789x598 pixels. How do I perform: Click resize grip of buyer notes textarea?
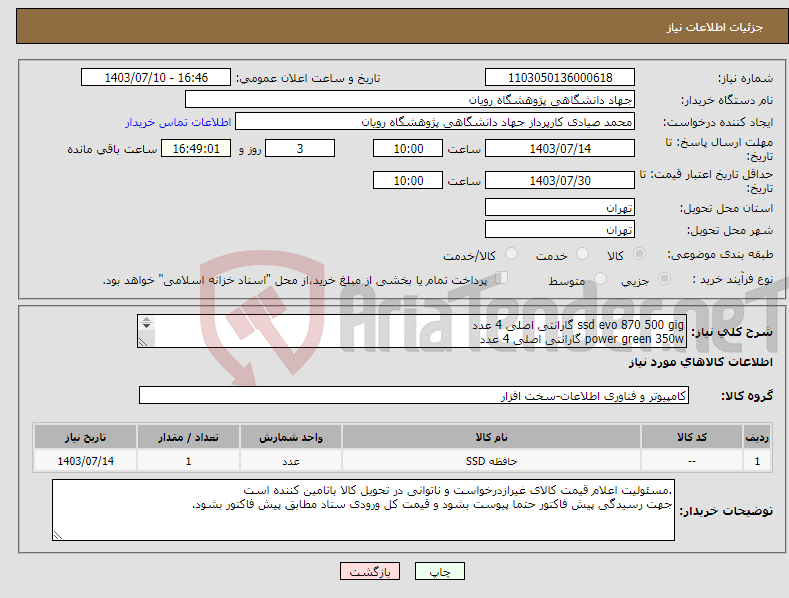(58, 535)
